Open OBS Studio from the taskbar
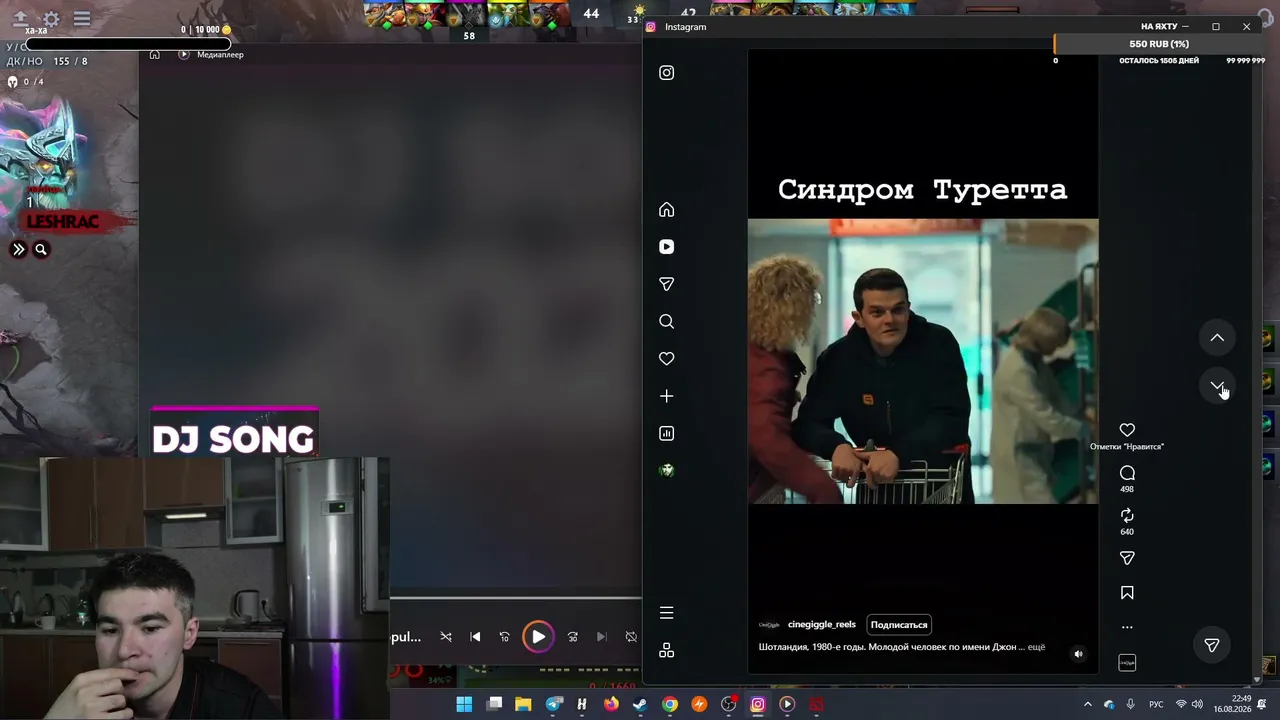This screenshot has height=720, width=1280. click(729, 704)
